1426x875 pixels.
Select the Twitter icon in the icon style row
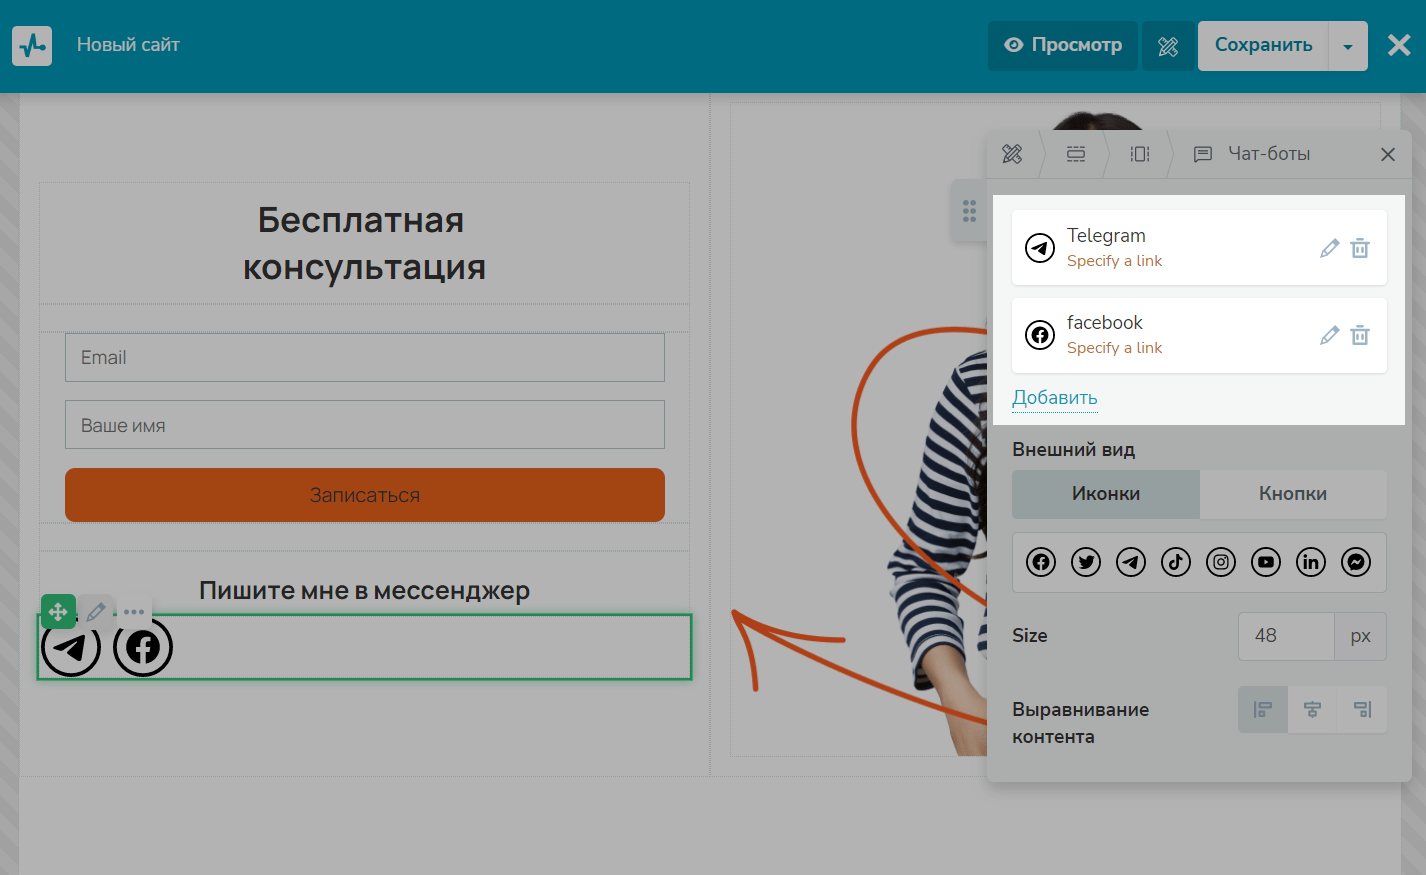pos(1086,562)
